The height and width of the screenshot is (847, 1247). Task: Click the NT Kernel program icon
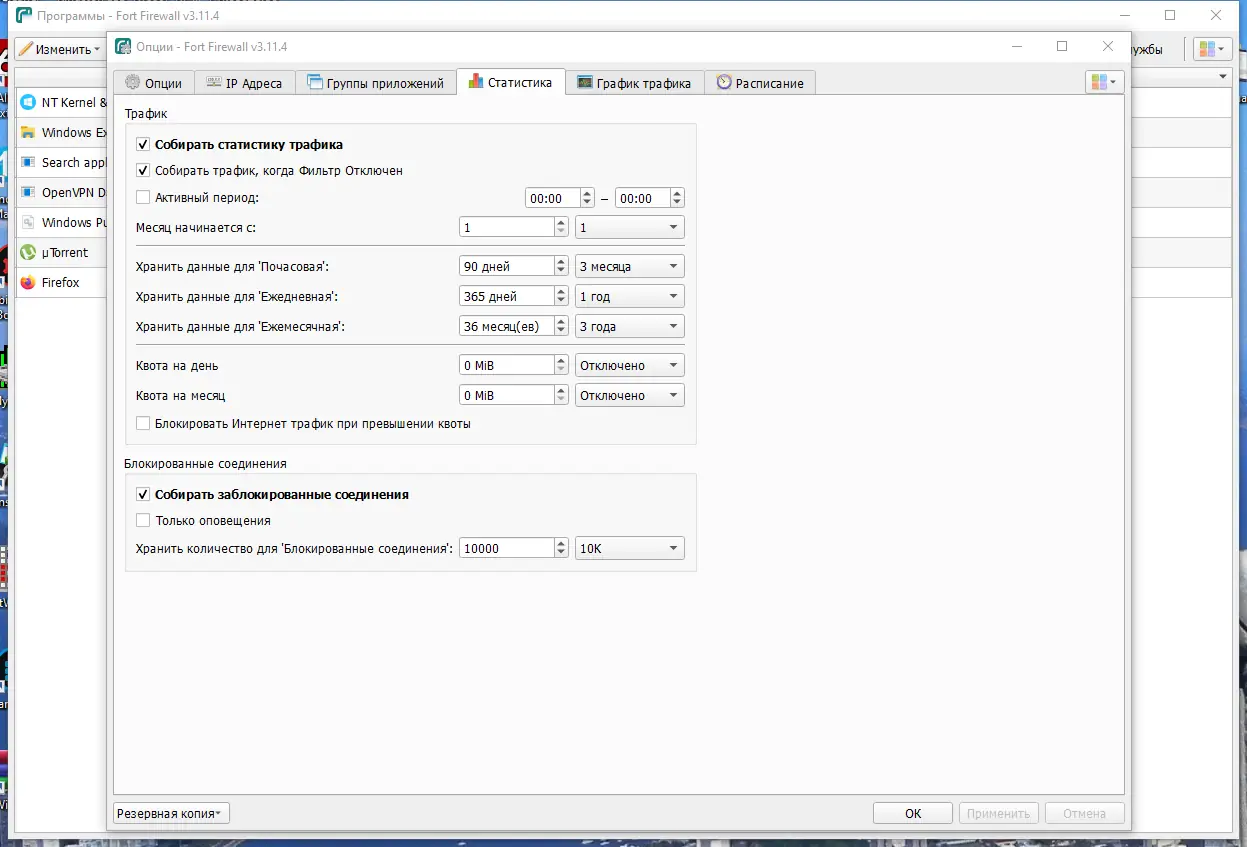click(x=27, y=103)
